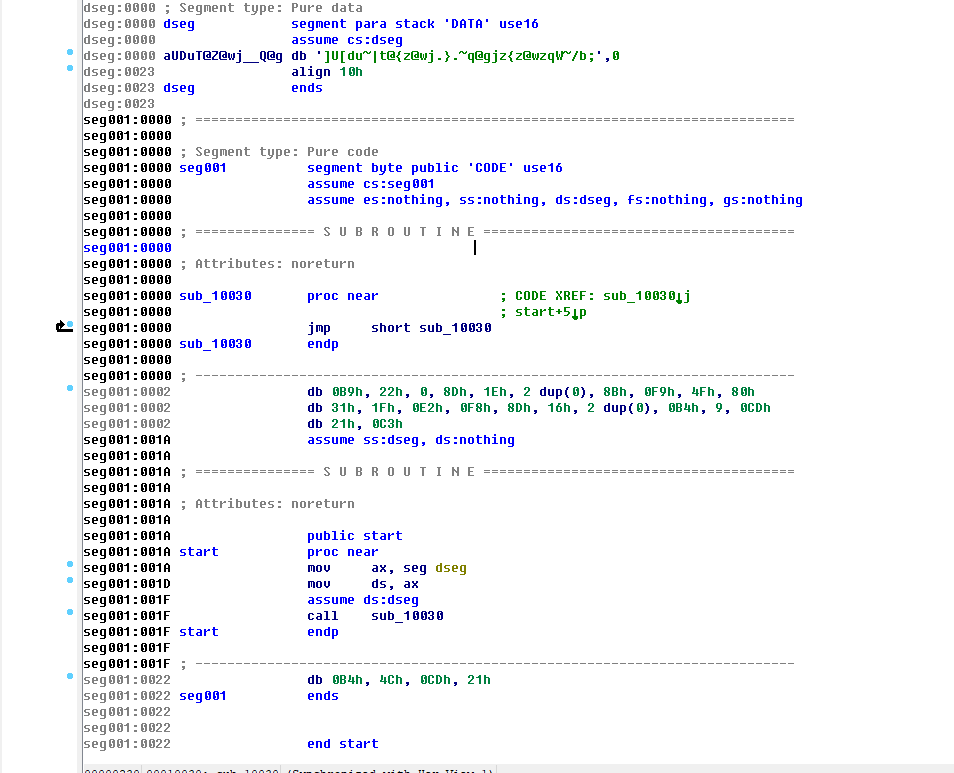Click the gutter dot beside the align 10h line
Image resolution: width=954 pixels, height=773 pixels.
point(70,68)
